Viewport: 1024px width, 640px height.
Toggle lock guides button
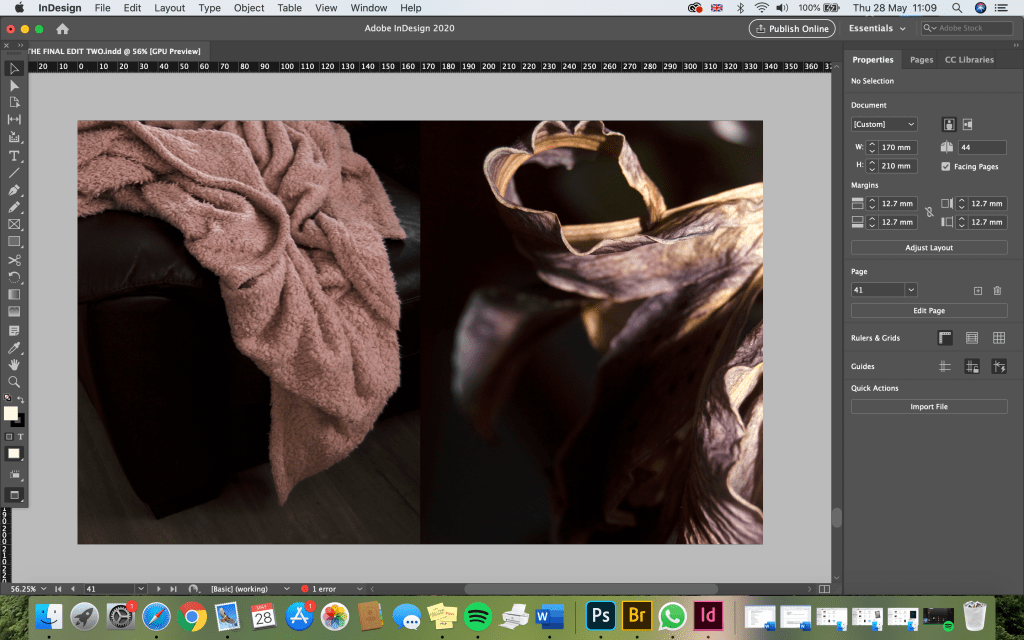point(971,367)
